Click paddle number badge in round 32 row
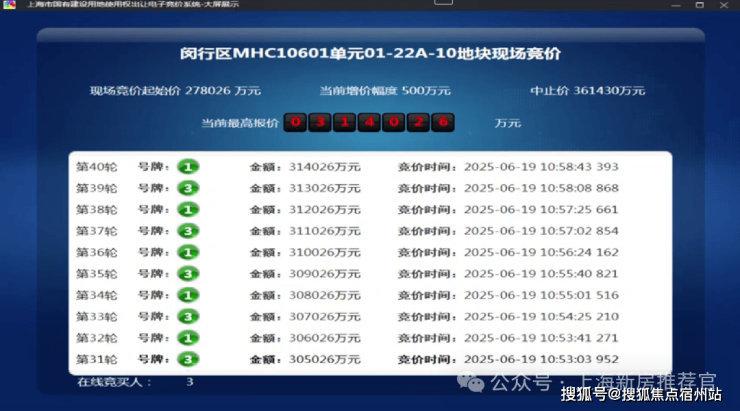This screenshot has width=740, height=411. point(188,338)
